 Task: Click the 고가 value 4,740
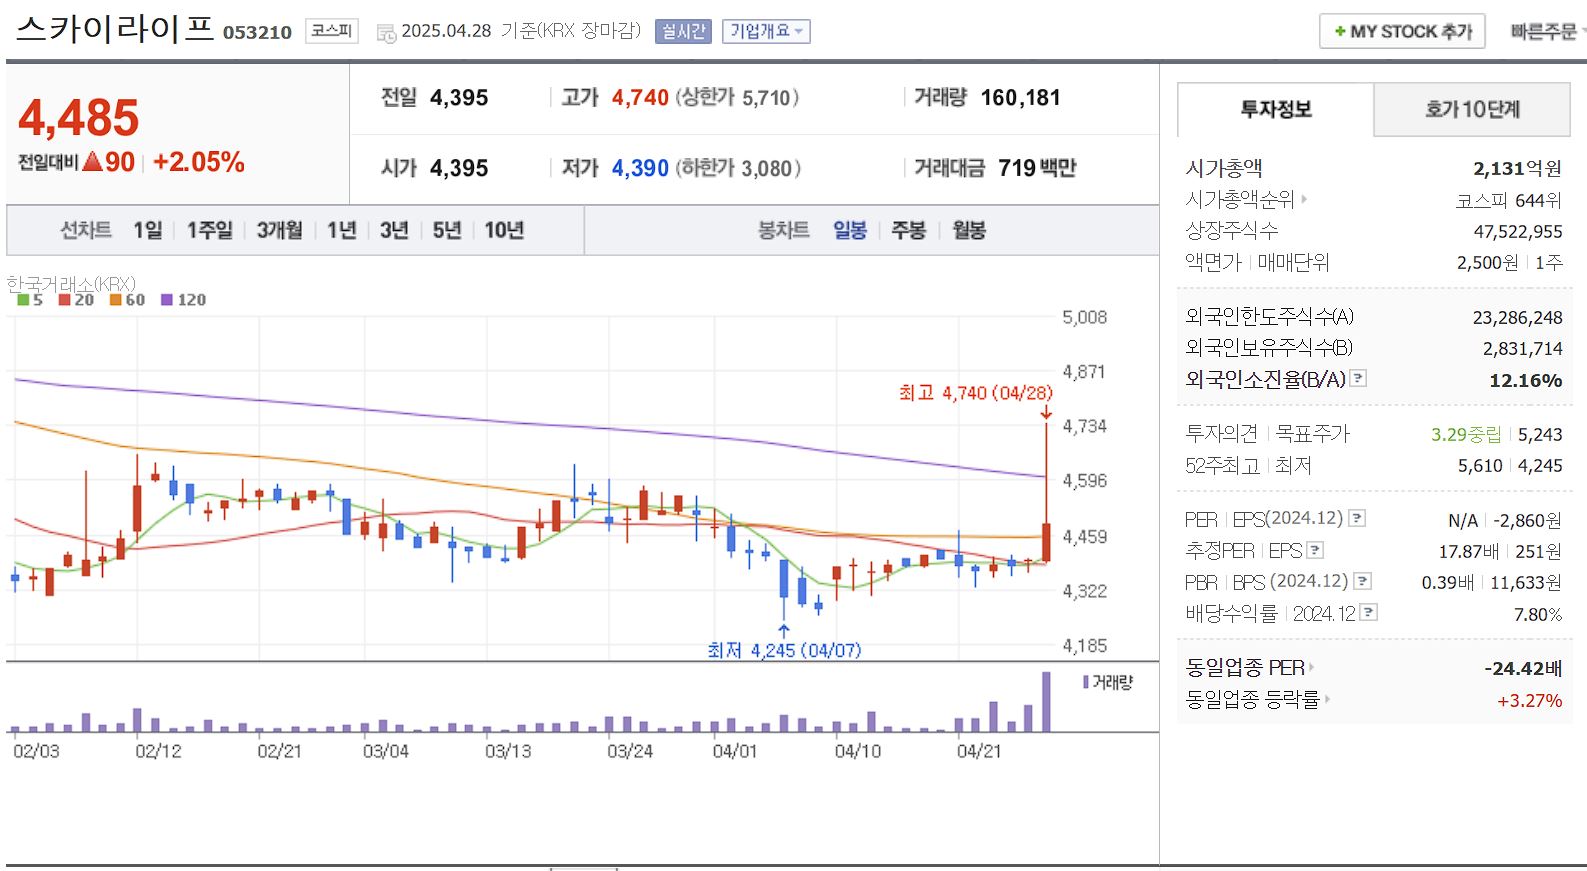(x=640, y=98)
